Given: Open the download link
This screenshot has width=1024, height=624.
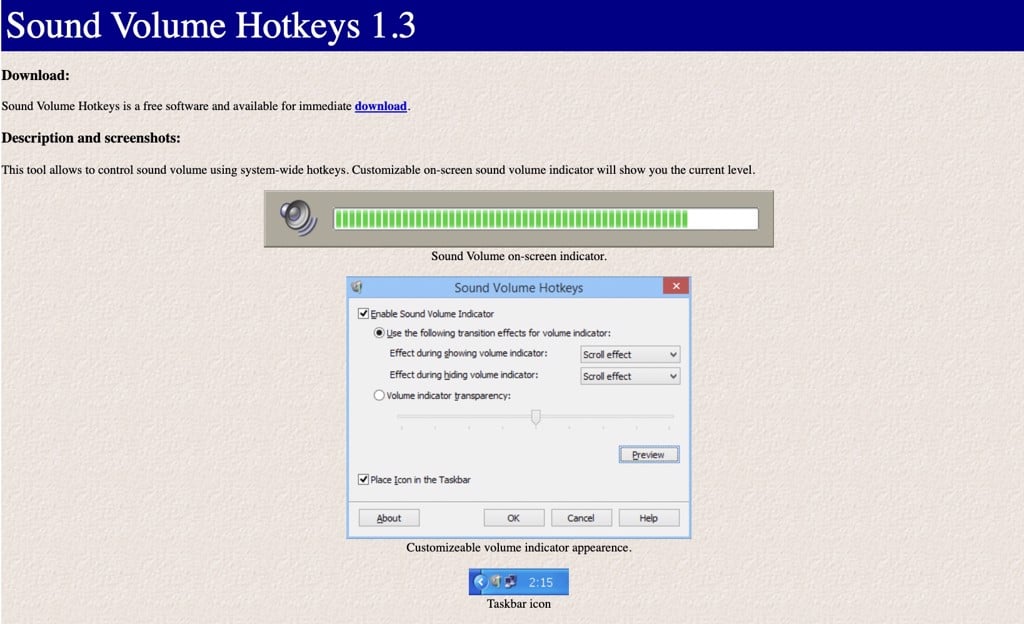Looking at the screenshot, I should tap(380, 106).
